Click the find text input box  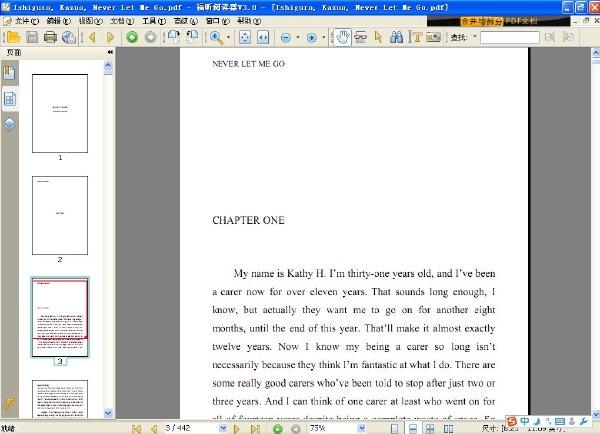(510, 37)
